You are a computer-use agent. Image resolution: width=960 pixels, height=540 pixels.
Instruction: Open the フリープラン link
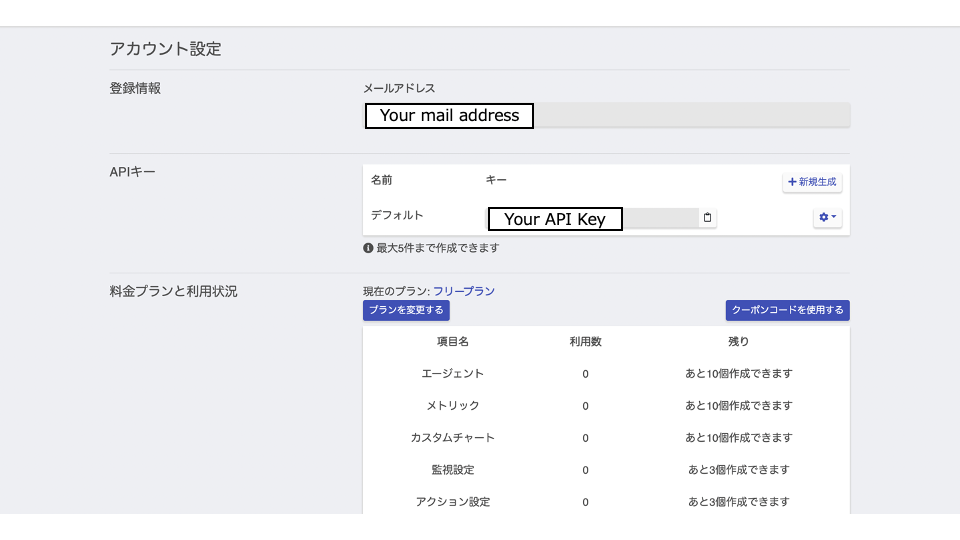tap(464, 291)
